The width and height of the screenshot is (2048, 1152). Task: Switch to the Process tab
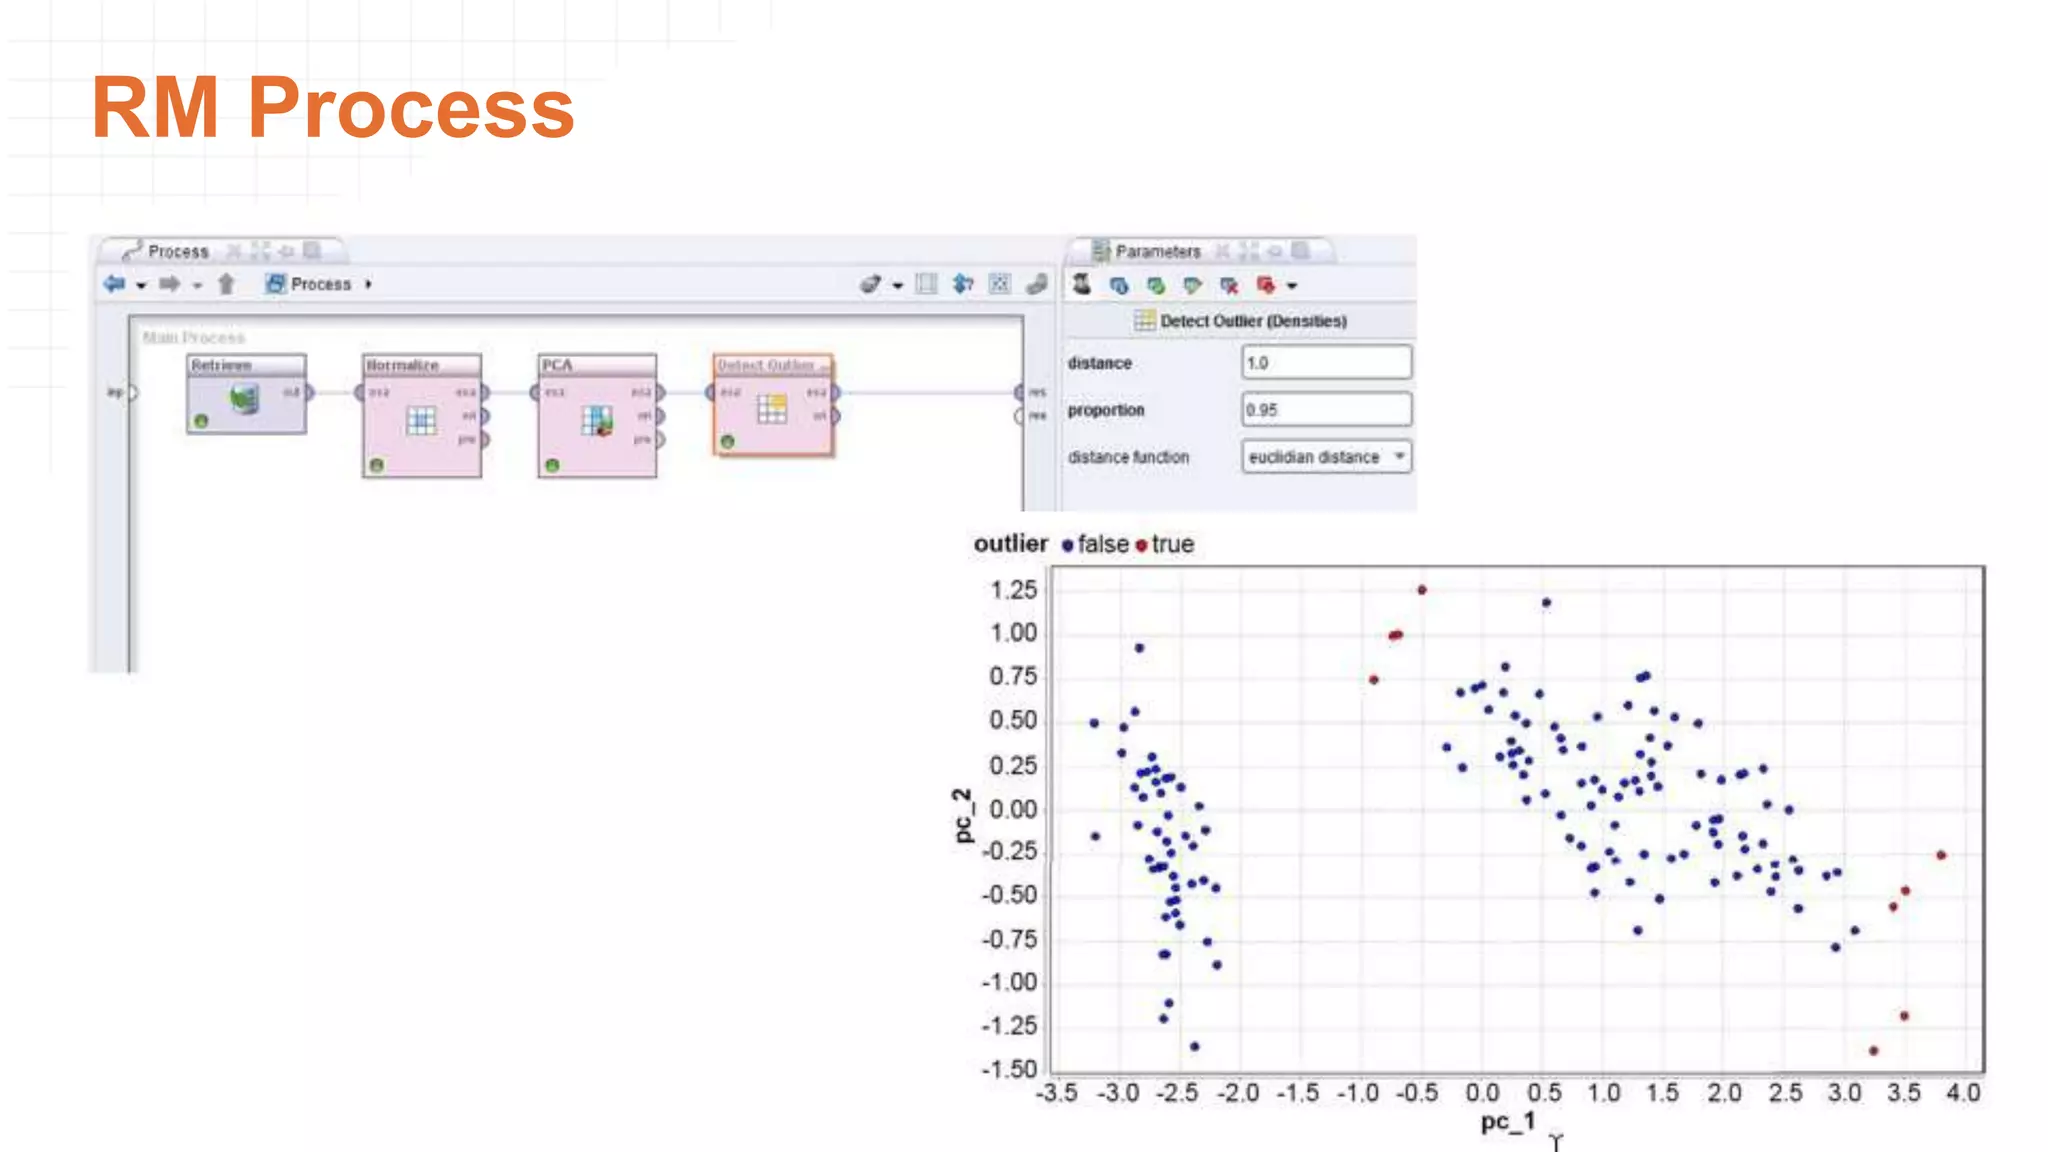[178, 251]
